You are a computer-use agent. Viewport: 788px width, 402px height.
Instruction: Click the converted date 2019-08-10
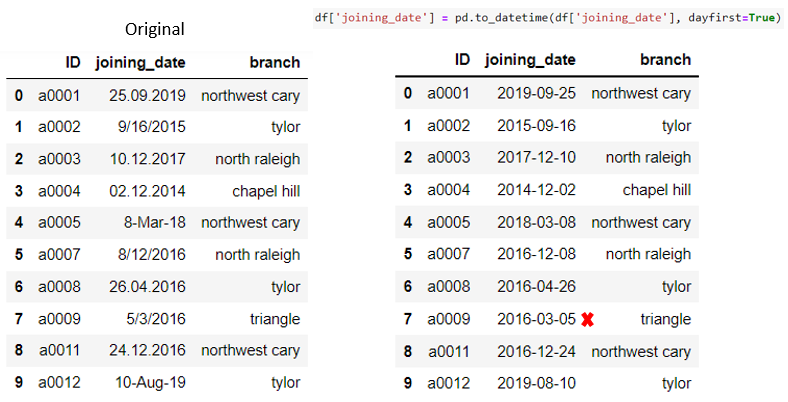click(x=536, y=383)
